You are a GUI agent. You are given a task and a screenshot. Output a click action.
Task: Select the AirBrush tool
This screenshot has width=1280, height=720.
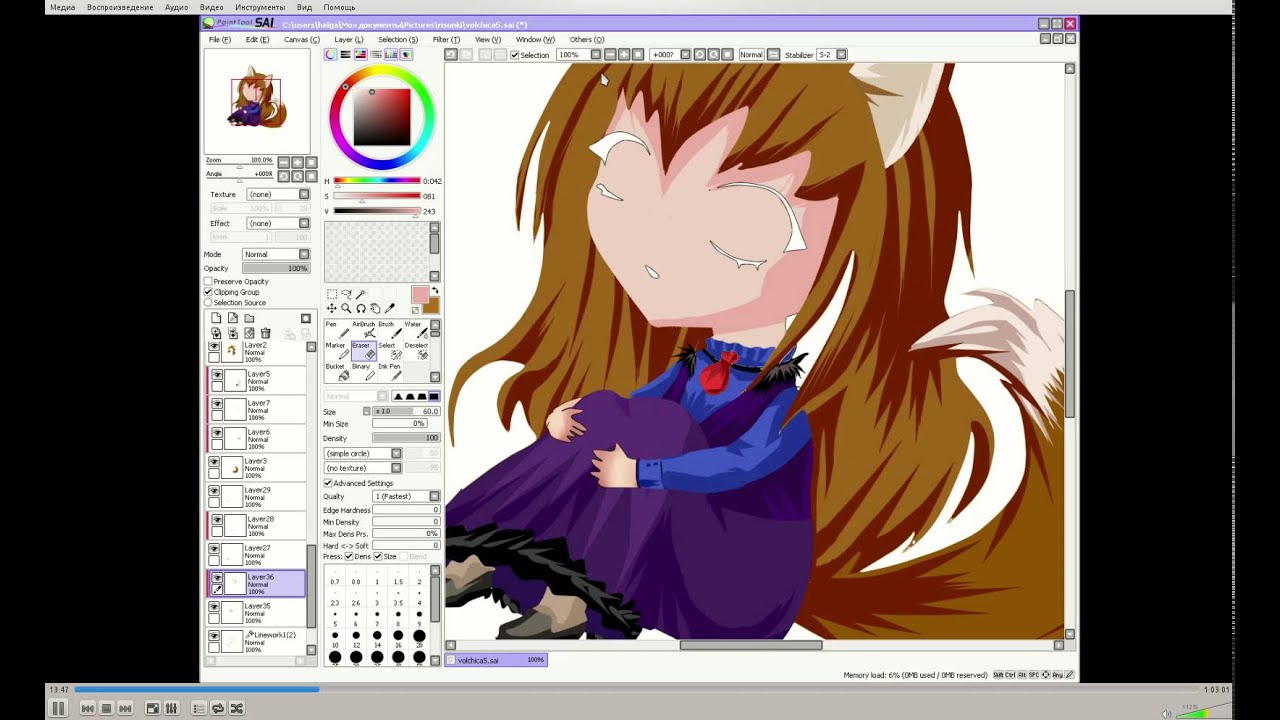(x=363, y=330)
